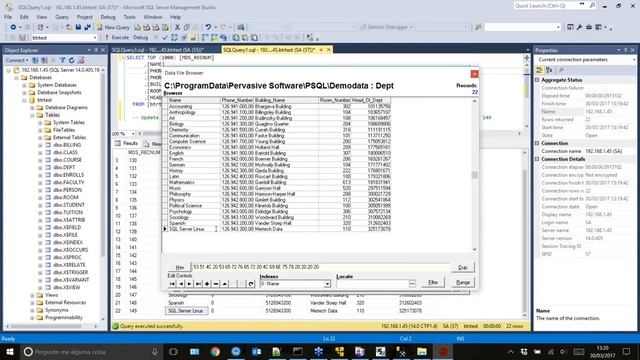
Task: Click the Head_Of_Dept column header
Action: click(x=371, y=100)
